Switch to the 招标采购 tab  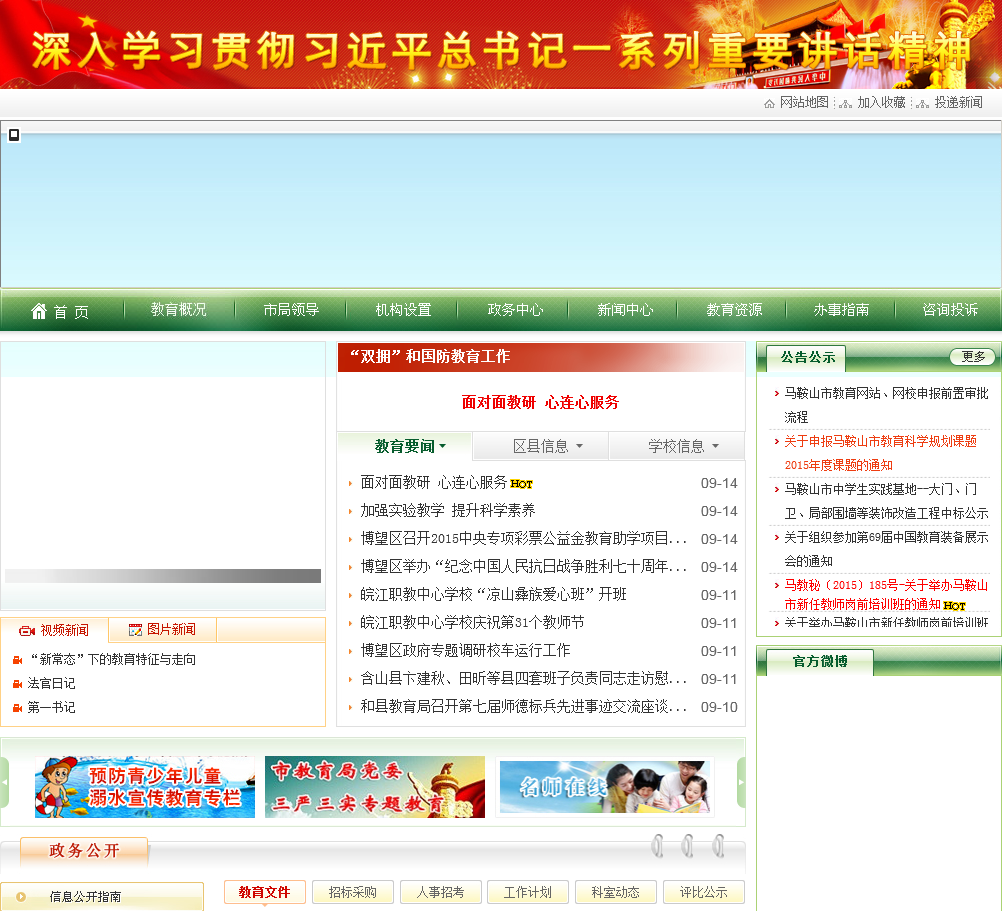pyautogui.click(x=353, y=892)
